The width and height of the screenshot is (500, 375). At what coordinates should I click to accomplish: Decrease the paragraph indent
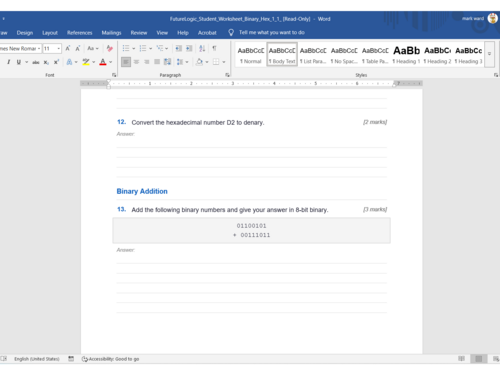tap(179, 48)
